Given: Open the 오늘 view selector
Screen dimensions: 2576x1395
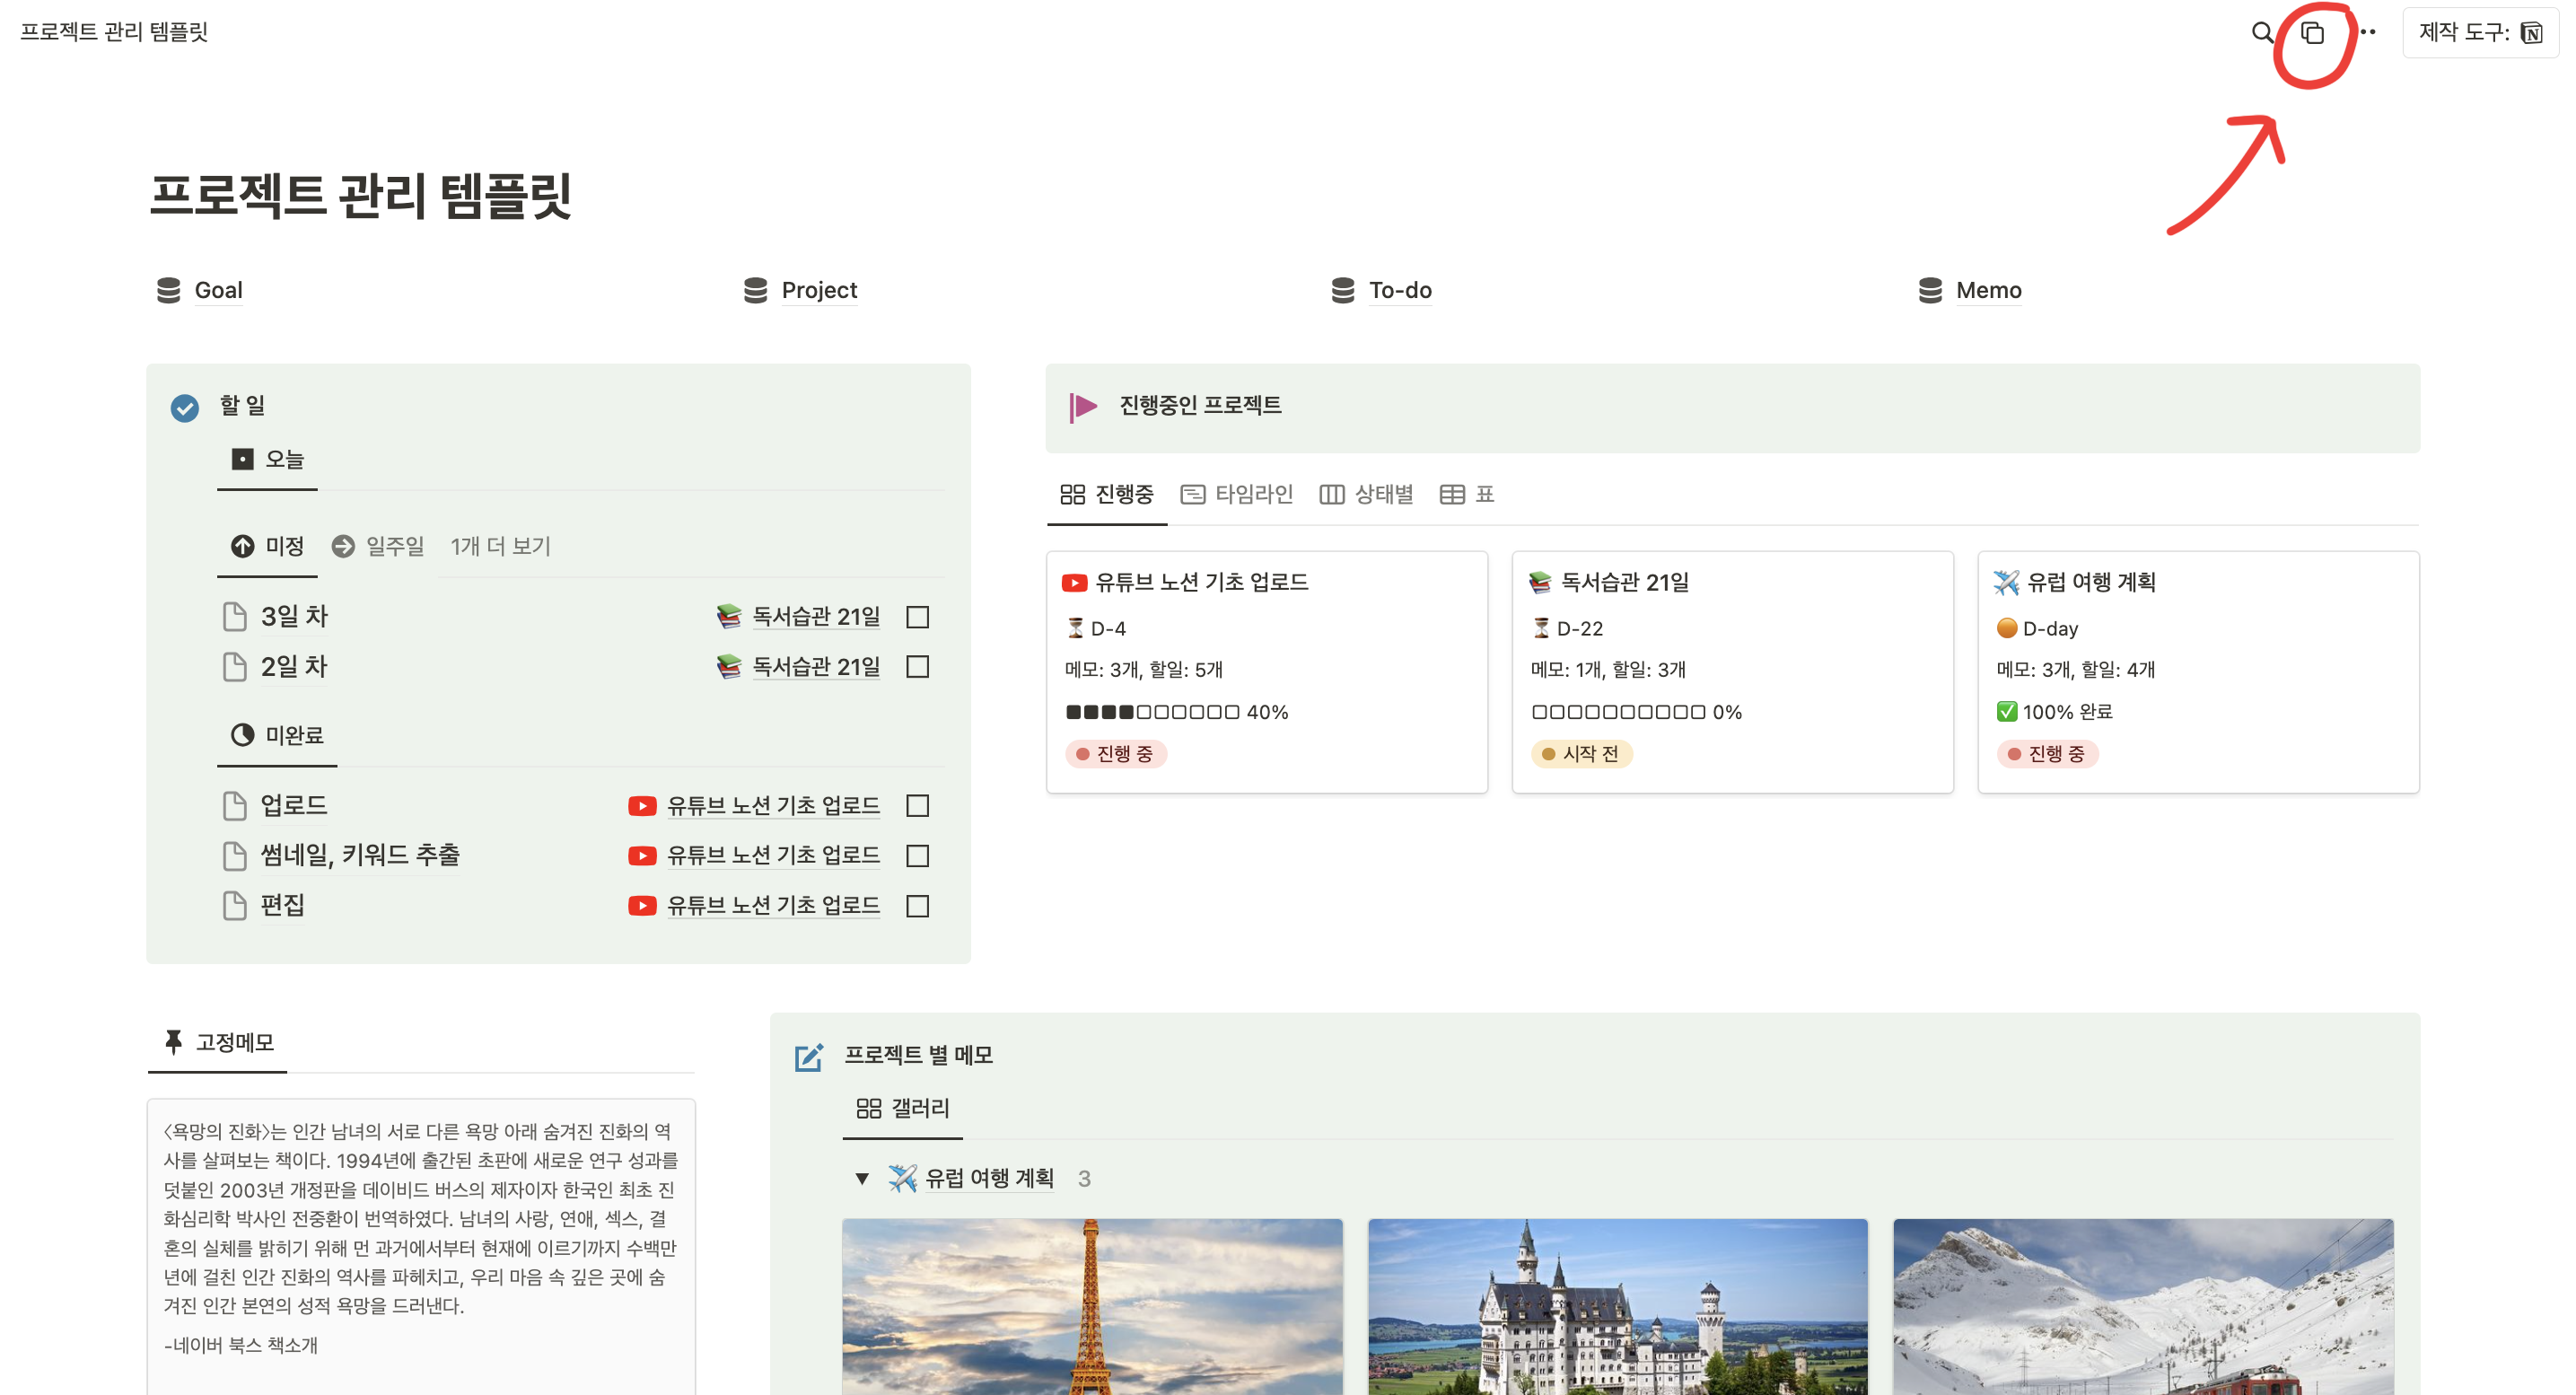Looking at the screenshot, I should coord(268,459).
